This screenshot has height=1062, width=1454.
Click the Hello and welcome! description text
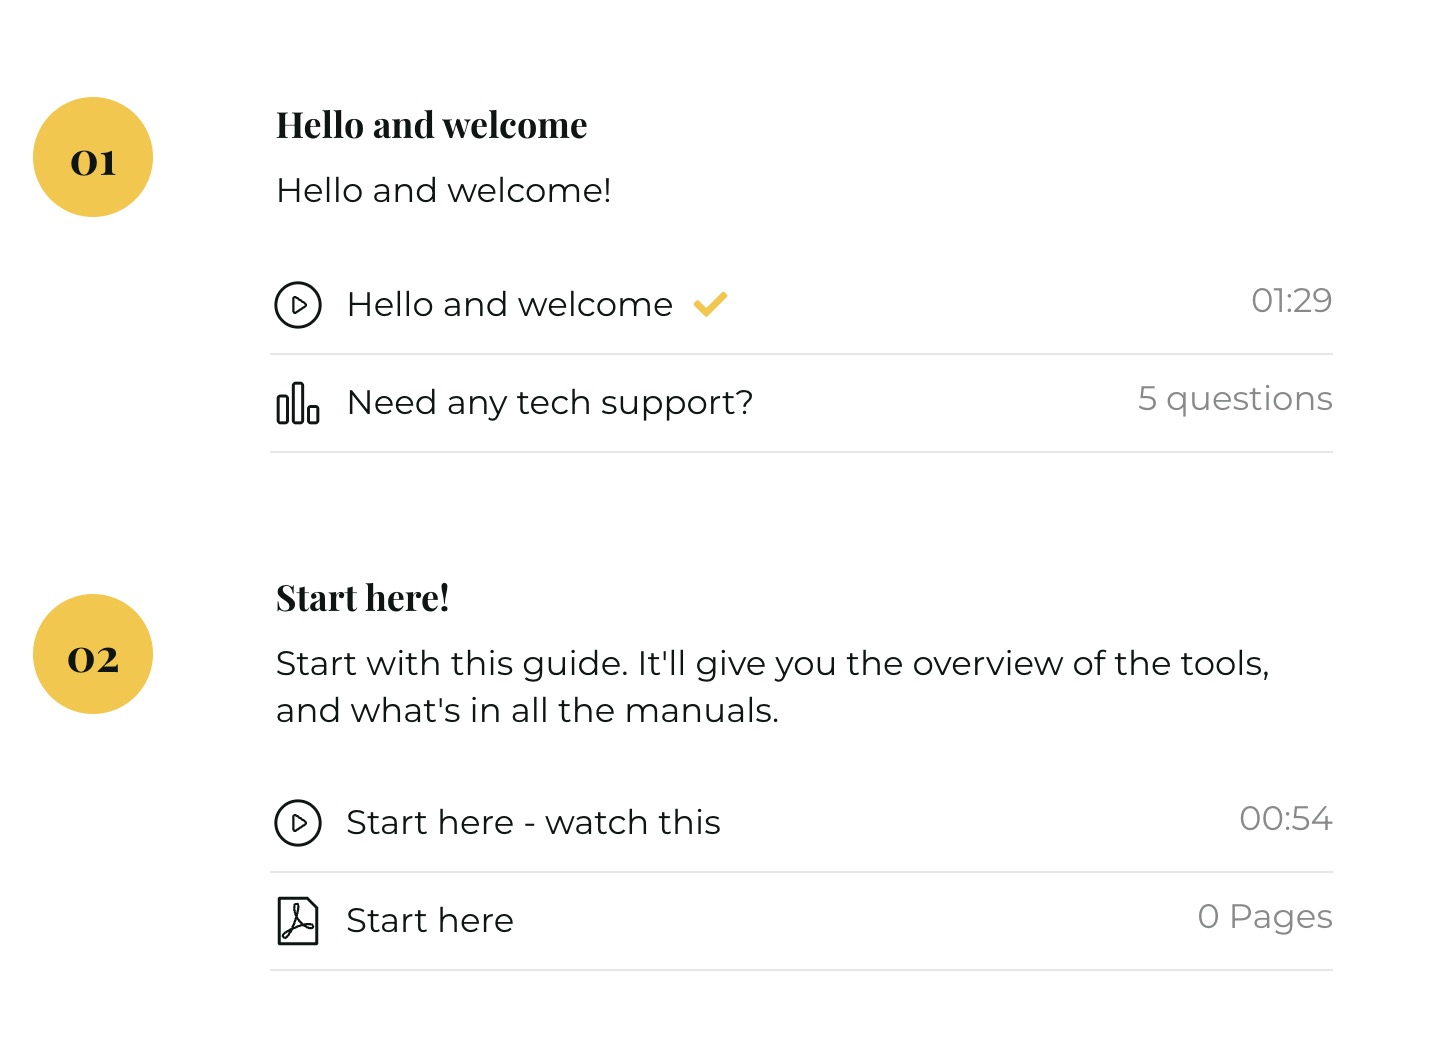(x=443, y=190)
